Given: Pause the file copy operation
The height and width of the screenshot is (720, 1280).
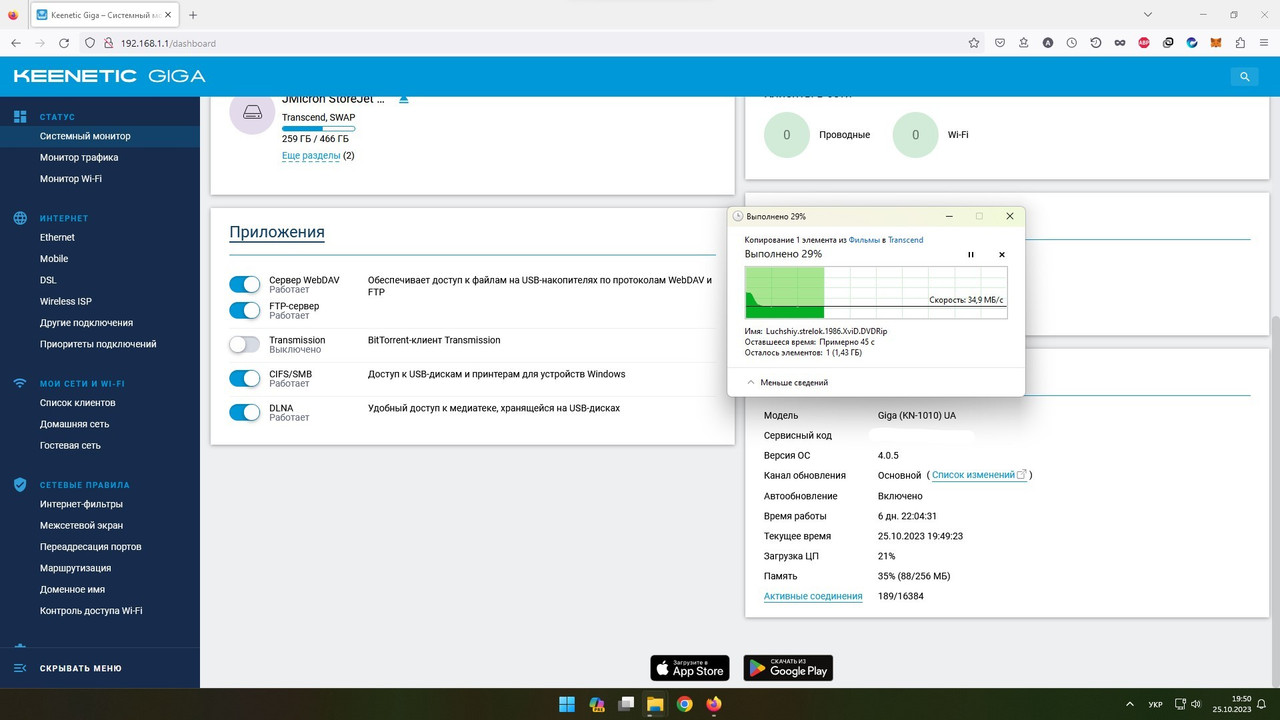Looking at the screenshot, I should tap(970, 255).
